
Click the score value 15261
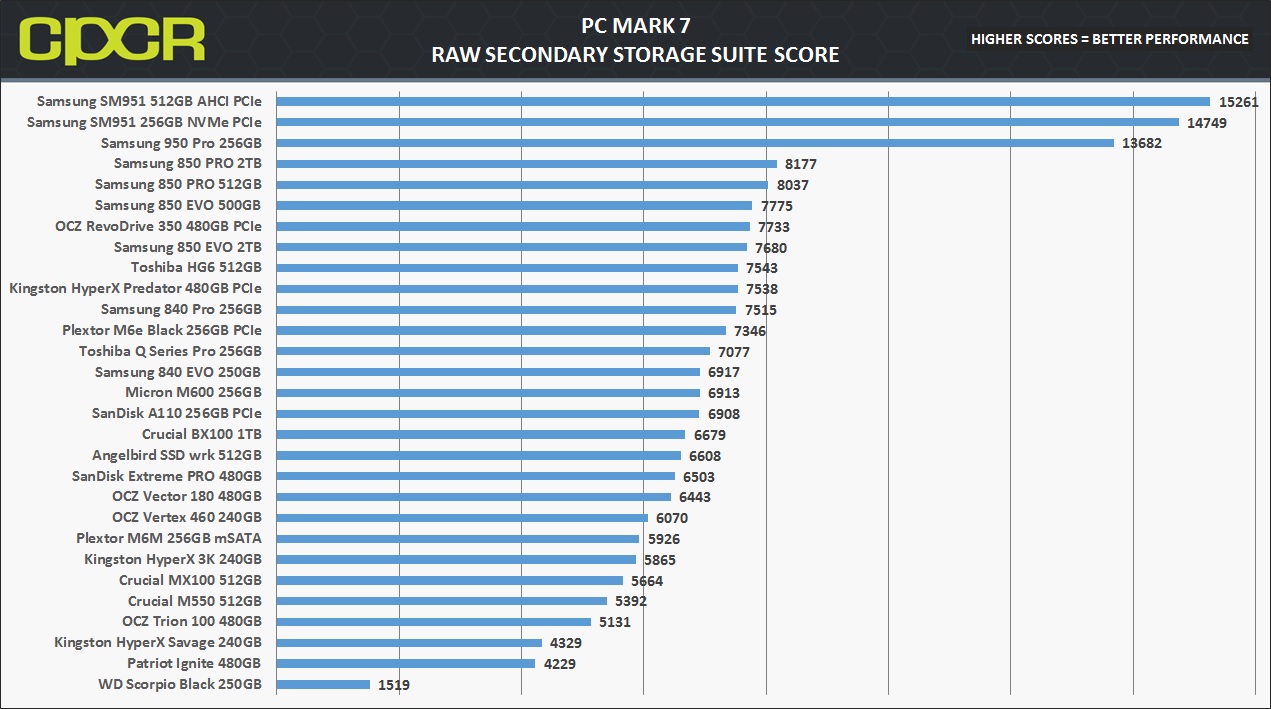[1238, 102]
